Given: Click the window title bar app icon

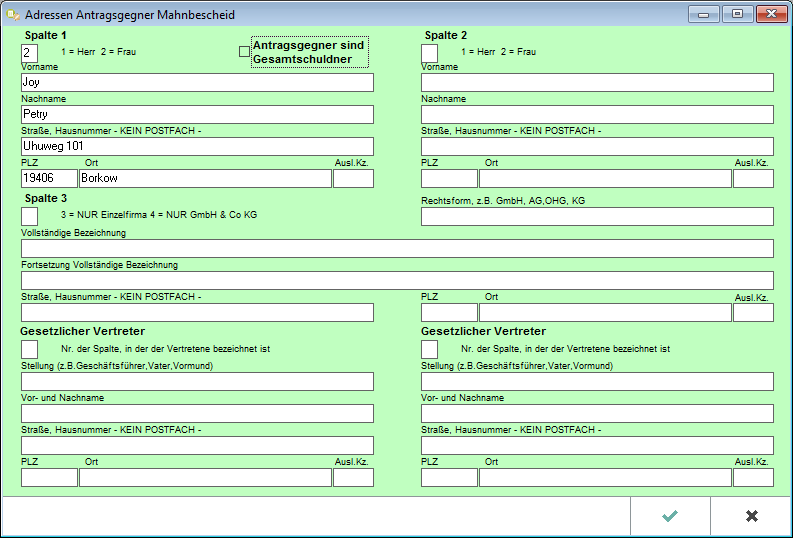Looking at the screenshot, I should pos(13,15).
